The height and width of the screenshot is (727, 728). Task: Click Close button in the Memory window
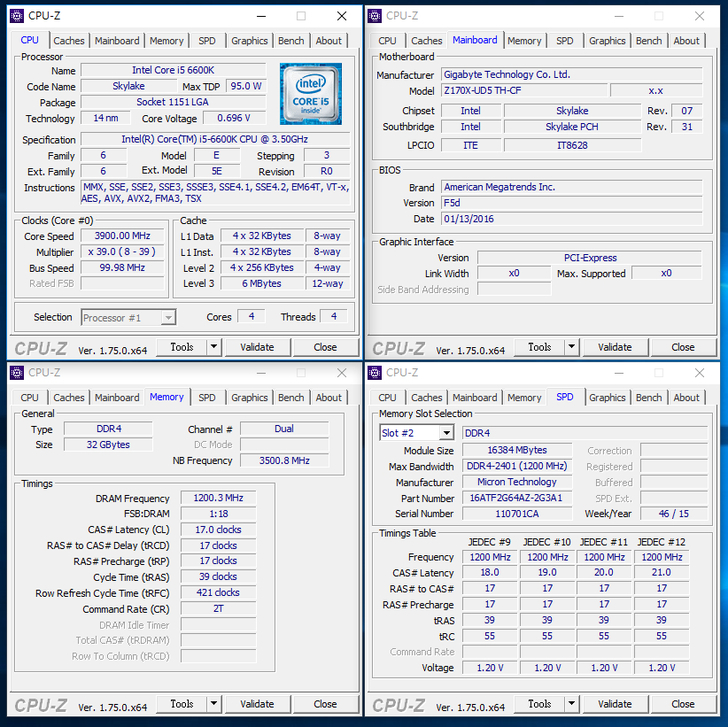pos(325,704)
